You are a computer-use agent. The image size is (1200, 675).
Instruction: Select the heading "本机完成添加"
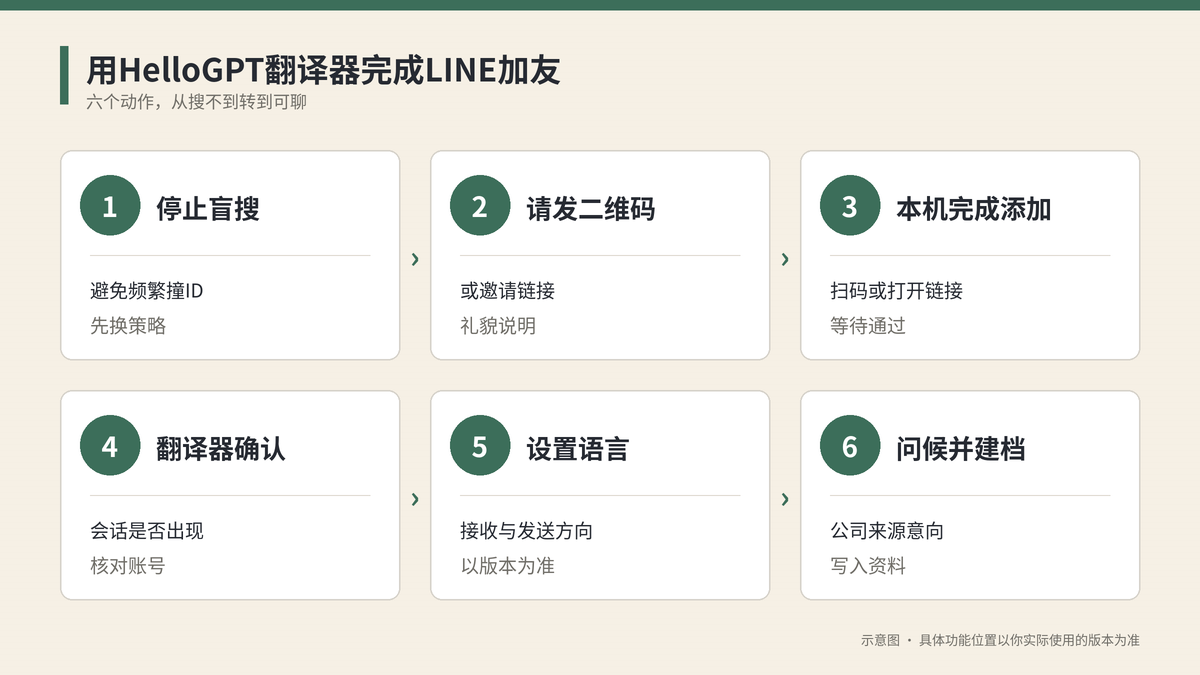(x=974, y=208)
